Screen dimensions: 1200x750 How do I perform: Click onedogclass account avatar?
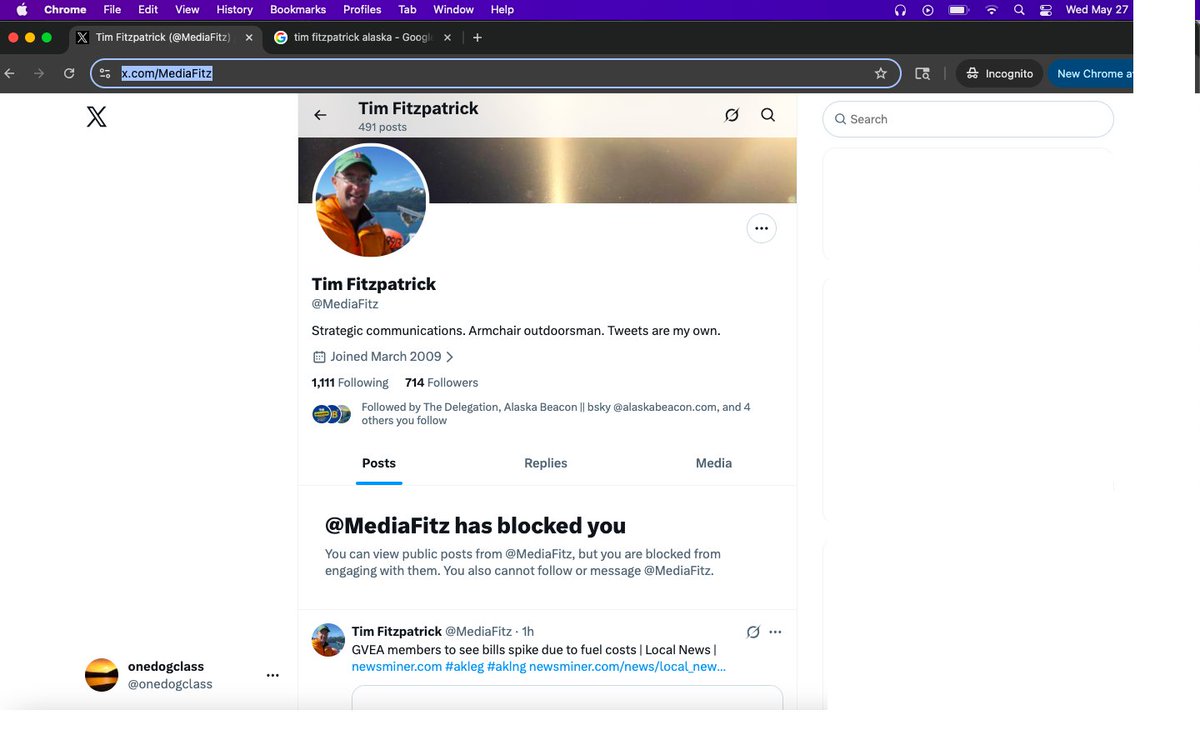pos(102,675)
